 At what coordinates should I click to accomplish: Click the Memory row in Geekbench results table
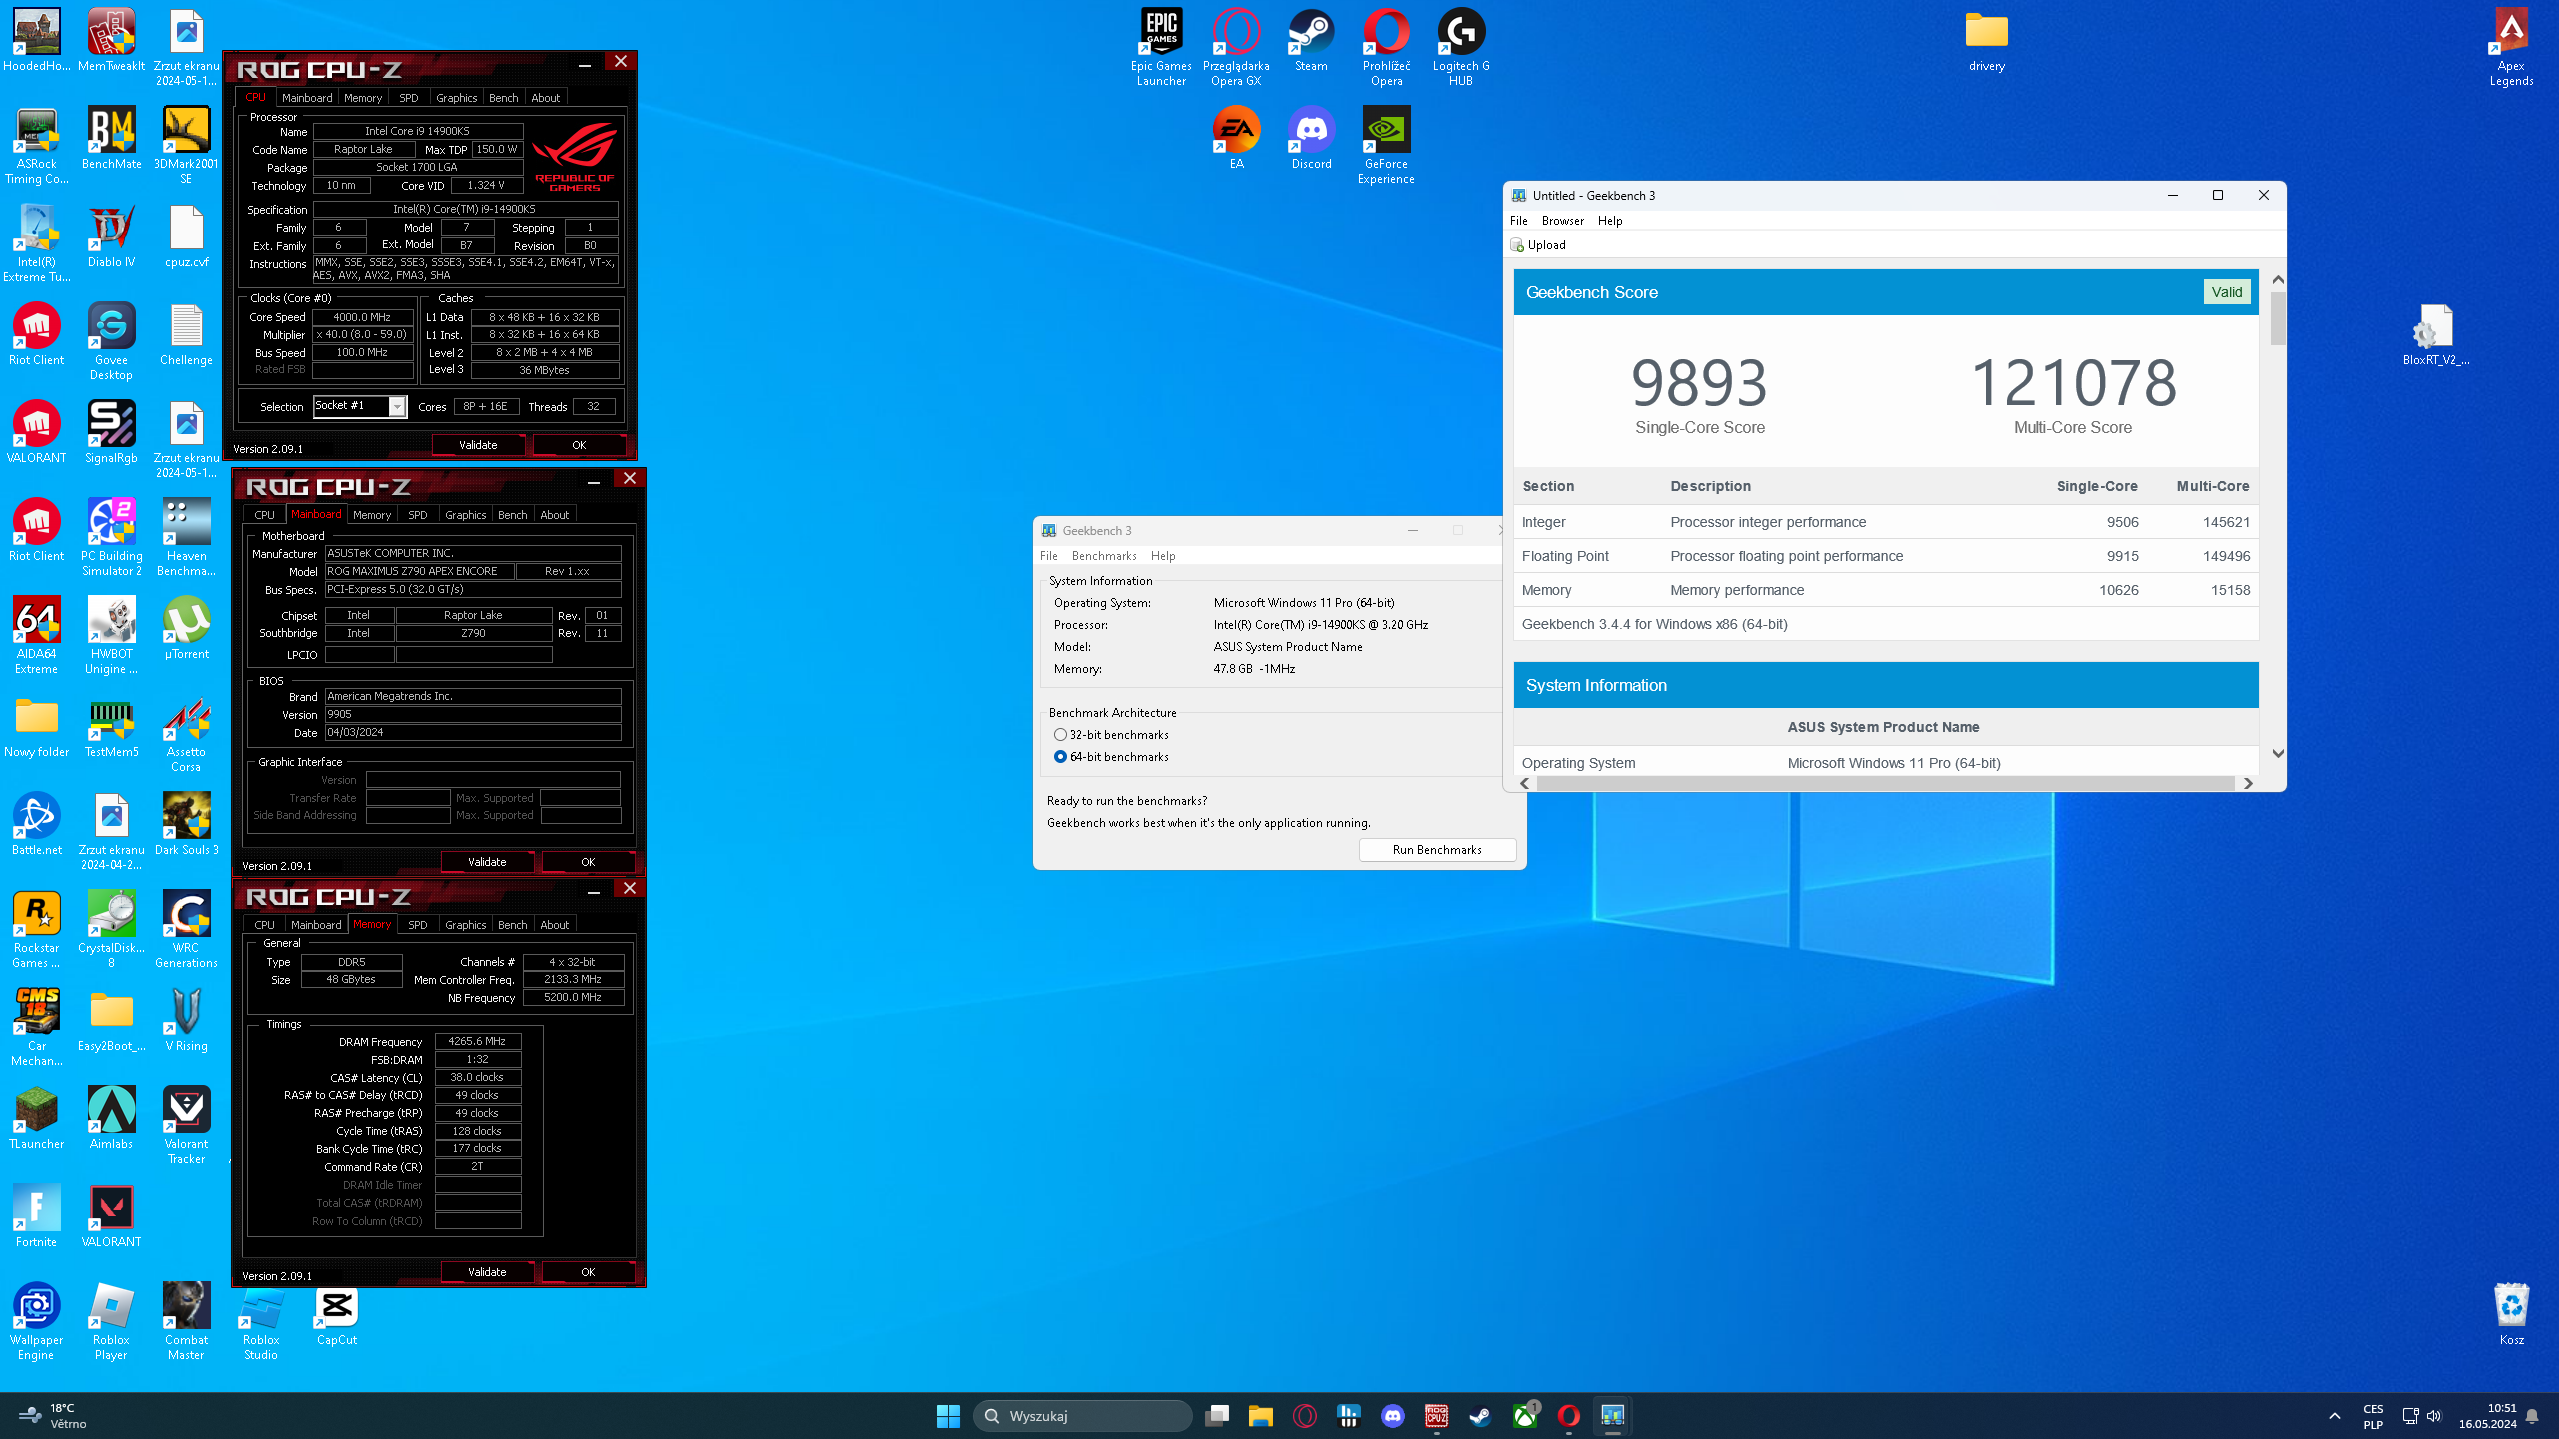[1885, 590]
